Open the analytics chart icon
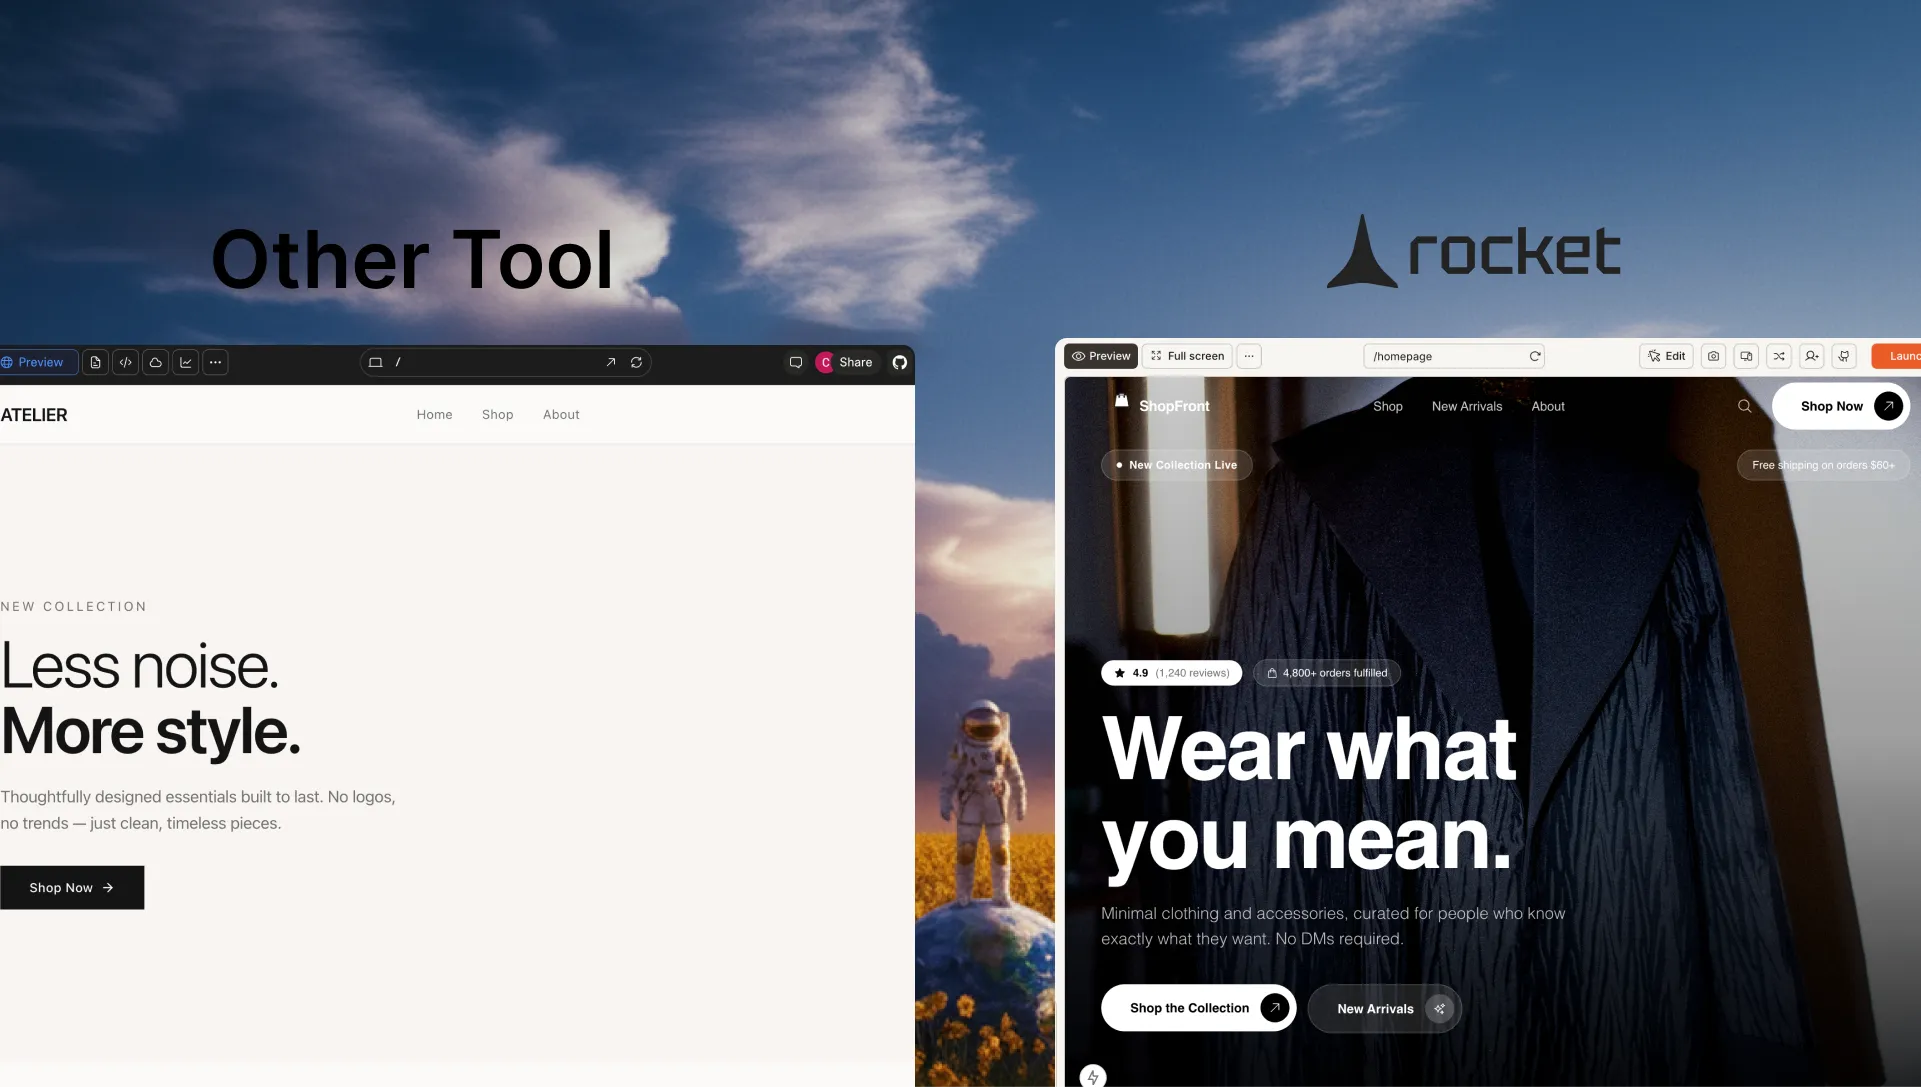 pos(185,363)
